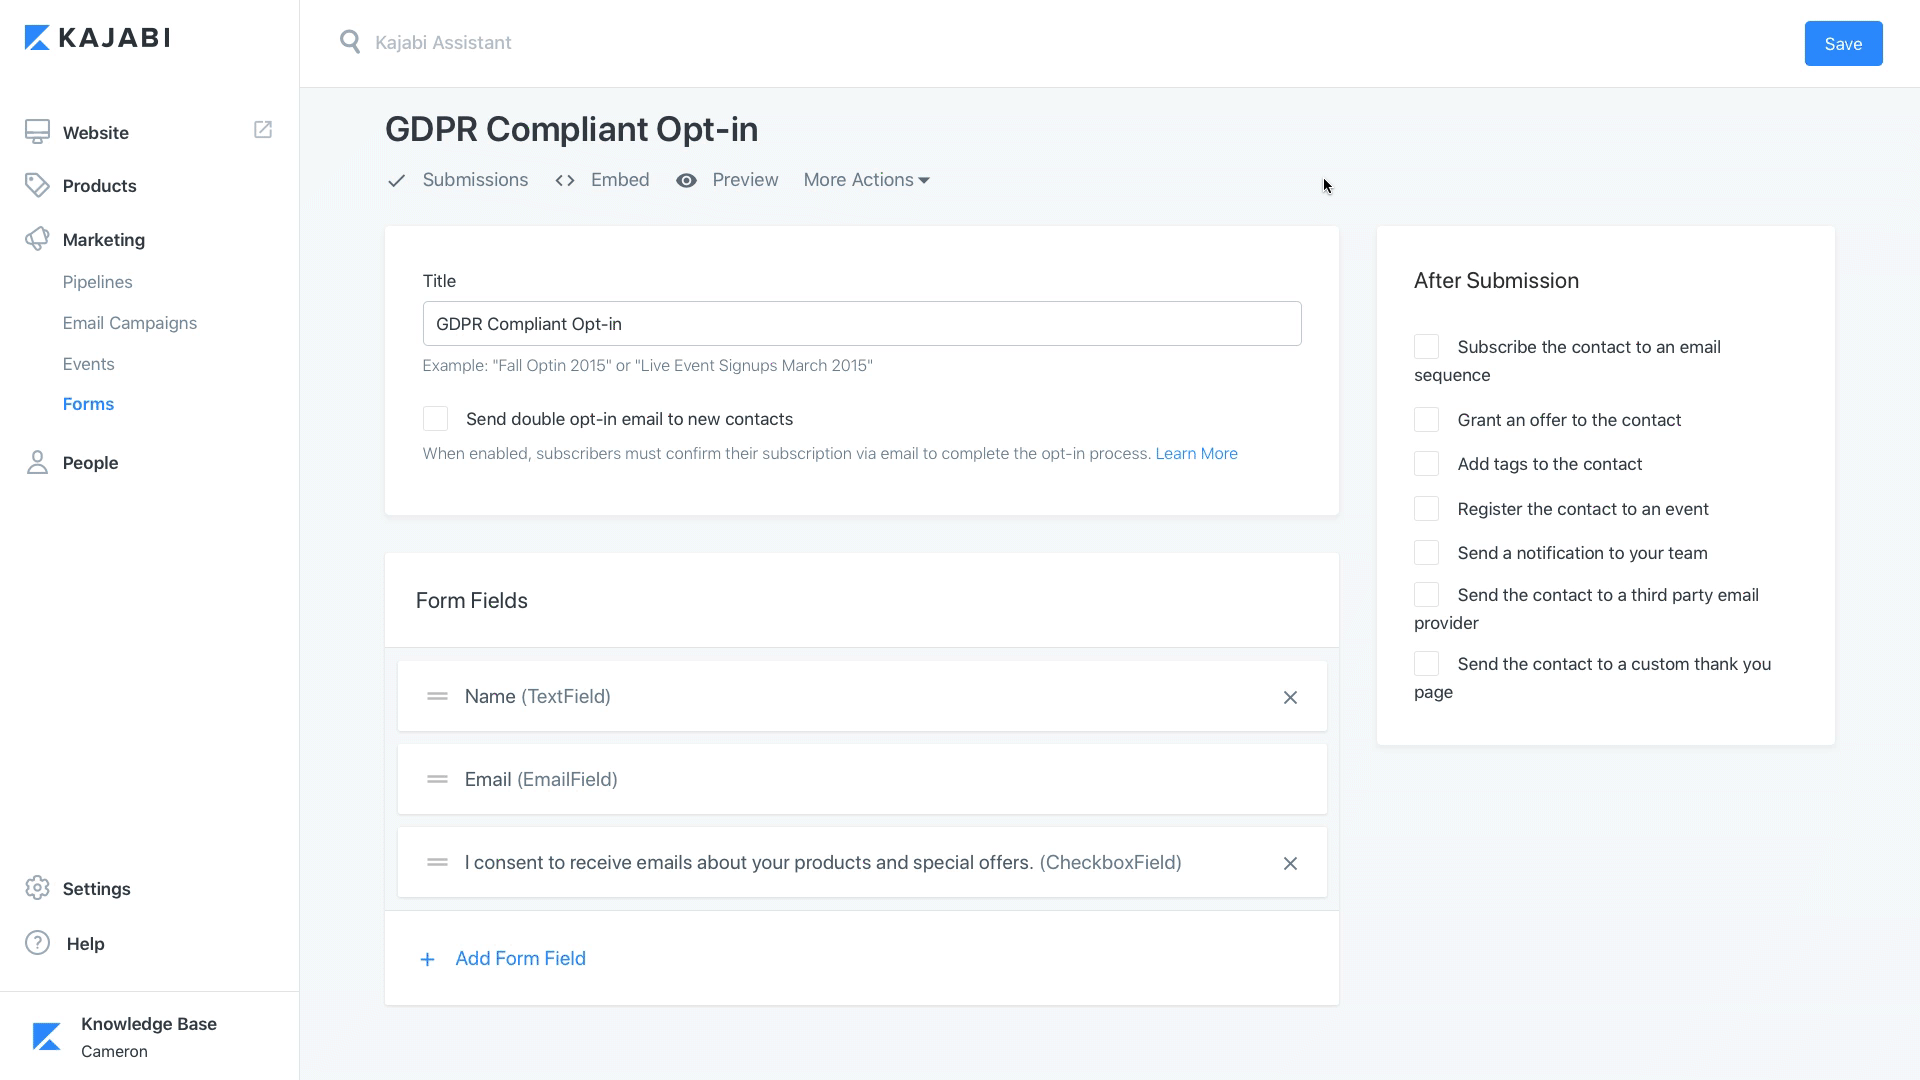The height and width of the screenshot is (1080, 1920).
Task: Open website external link icon
Action: [263, 130]
